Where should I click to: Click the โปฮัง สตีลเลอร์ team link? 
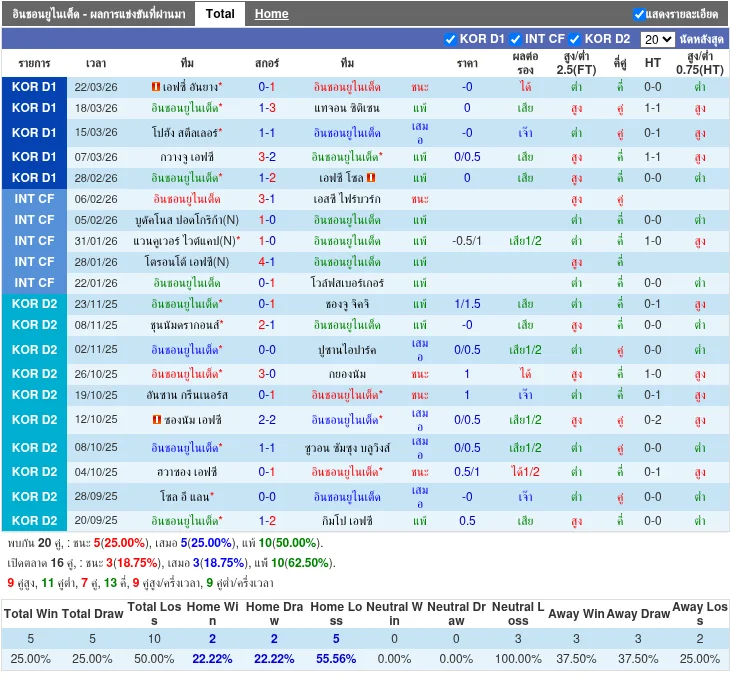click(x=184, y=133)
